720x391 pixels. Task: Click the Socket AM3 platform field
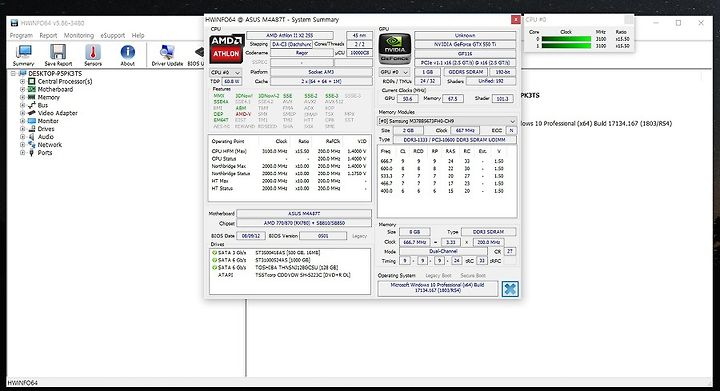pyautogui.click(x=321, y=72)
